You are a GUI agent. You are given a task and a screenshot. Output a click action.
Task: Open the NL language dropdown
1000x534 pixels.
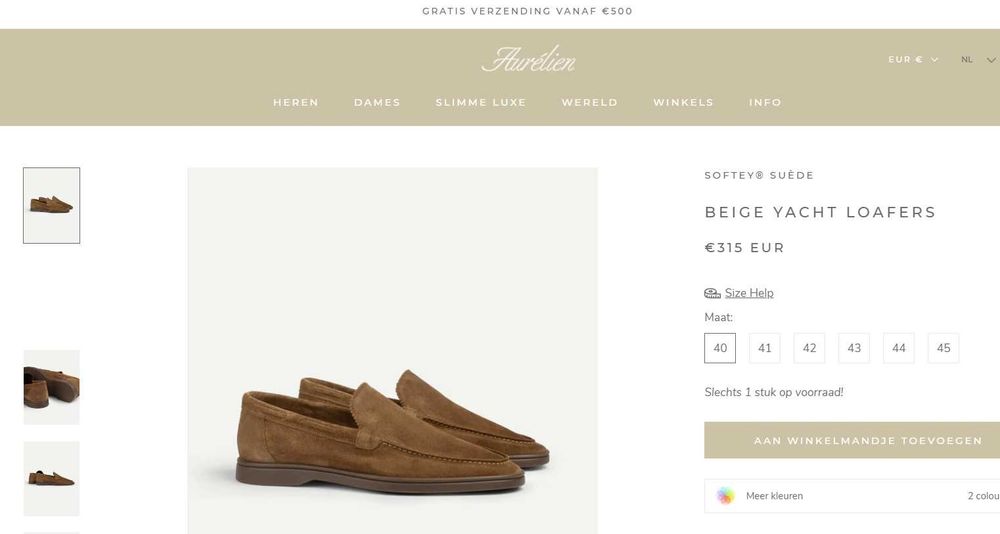[x=973, y=60]
